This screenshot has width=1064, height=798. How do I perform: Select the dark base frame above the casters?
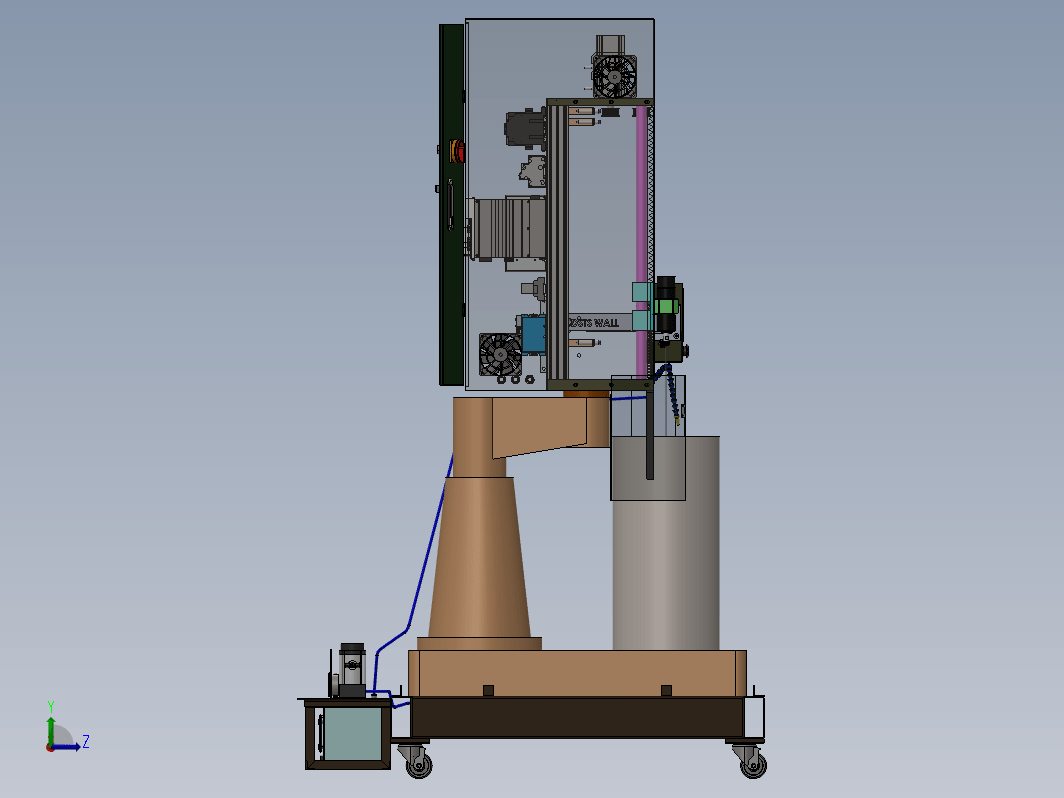click(577, 718)
